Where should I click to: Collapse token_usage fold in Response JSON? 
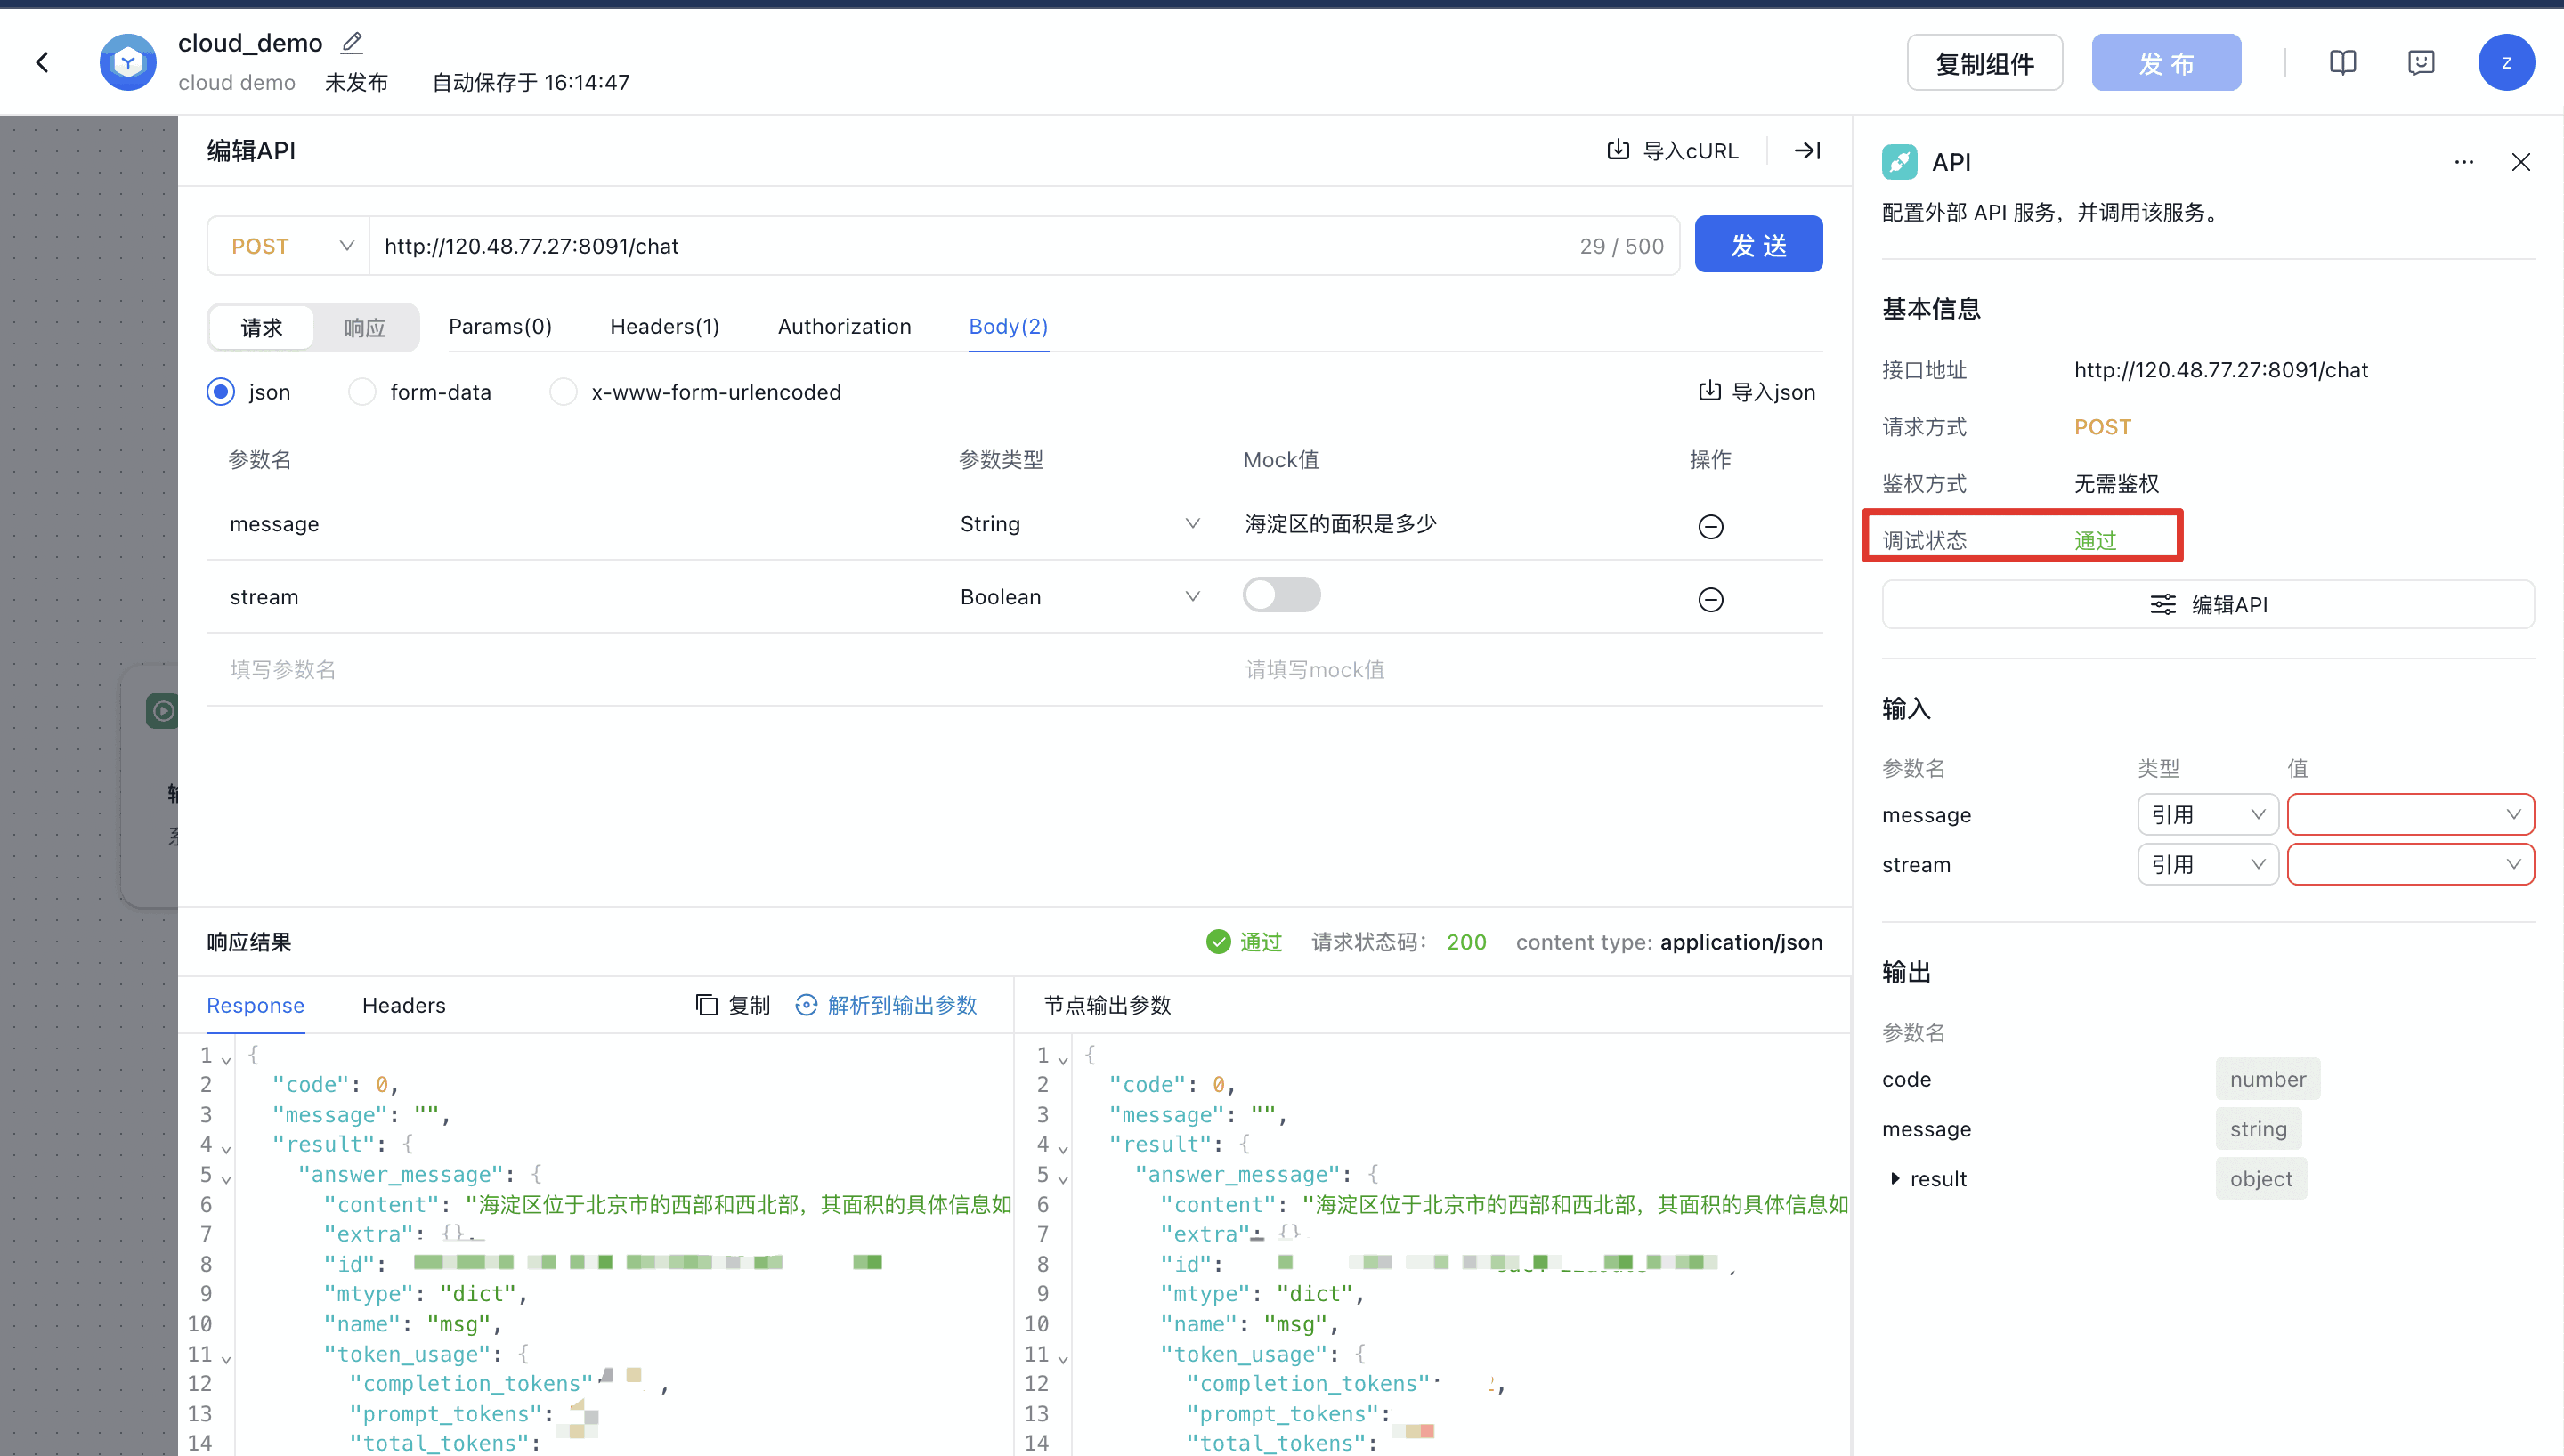click(x=227, y=1358)
